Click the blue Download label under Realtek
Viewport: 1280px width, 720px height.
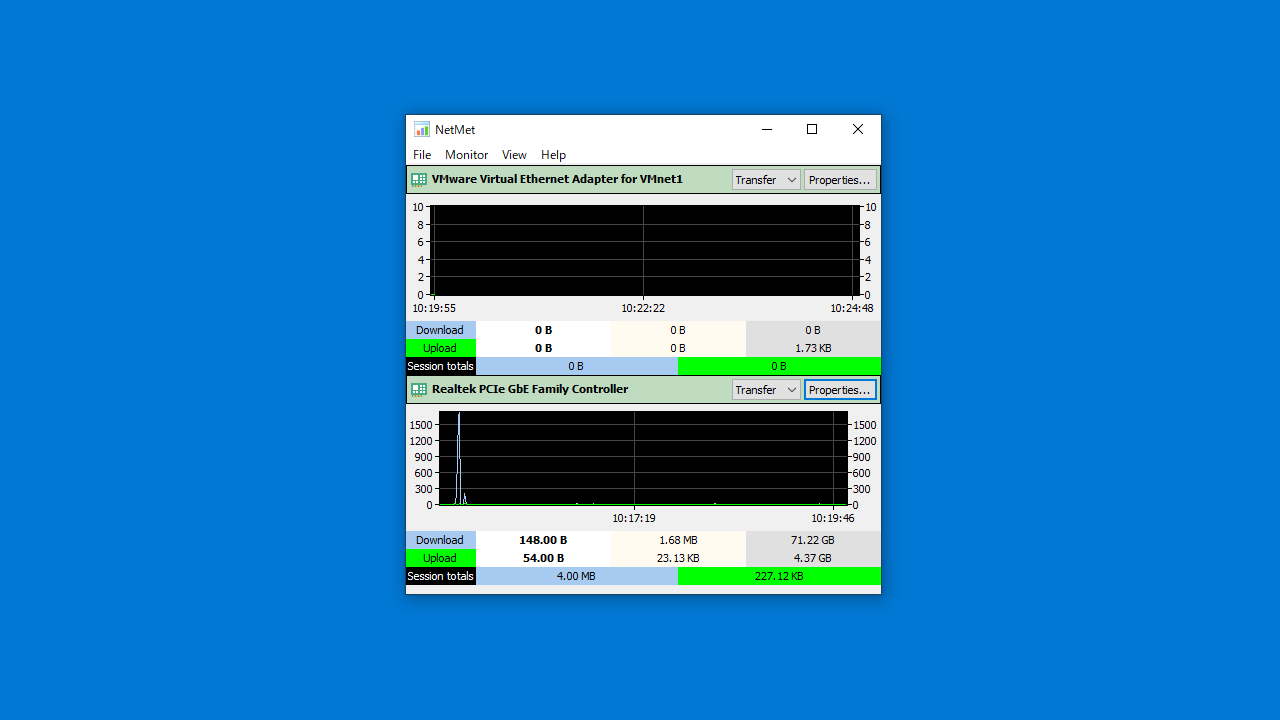(x=440, y=540)
